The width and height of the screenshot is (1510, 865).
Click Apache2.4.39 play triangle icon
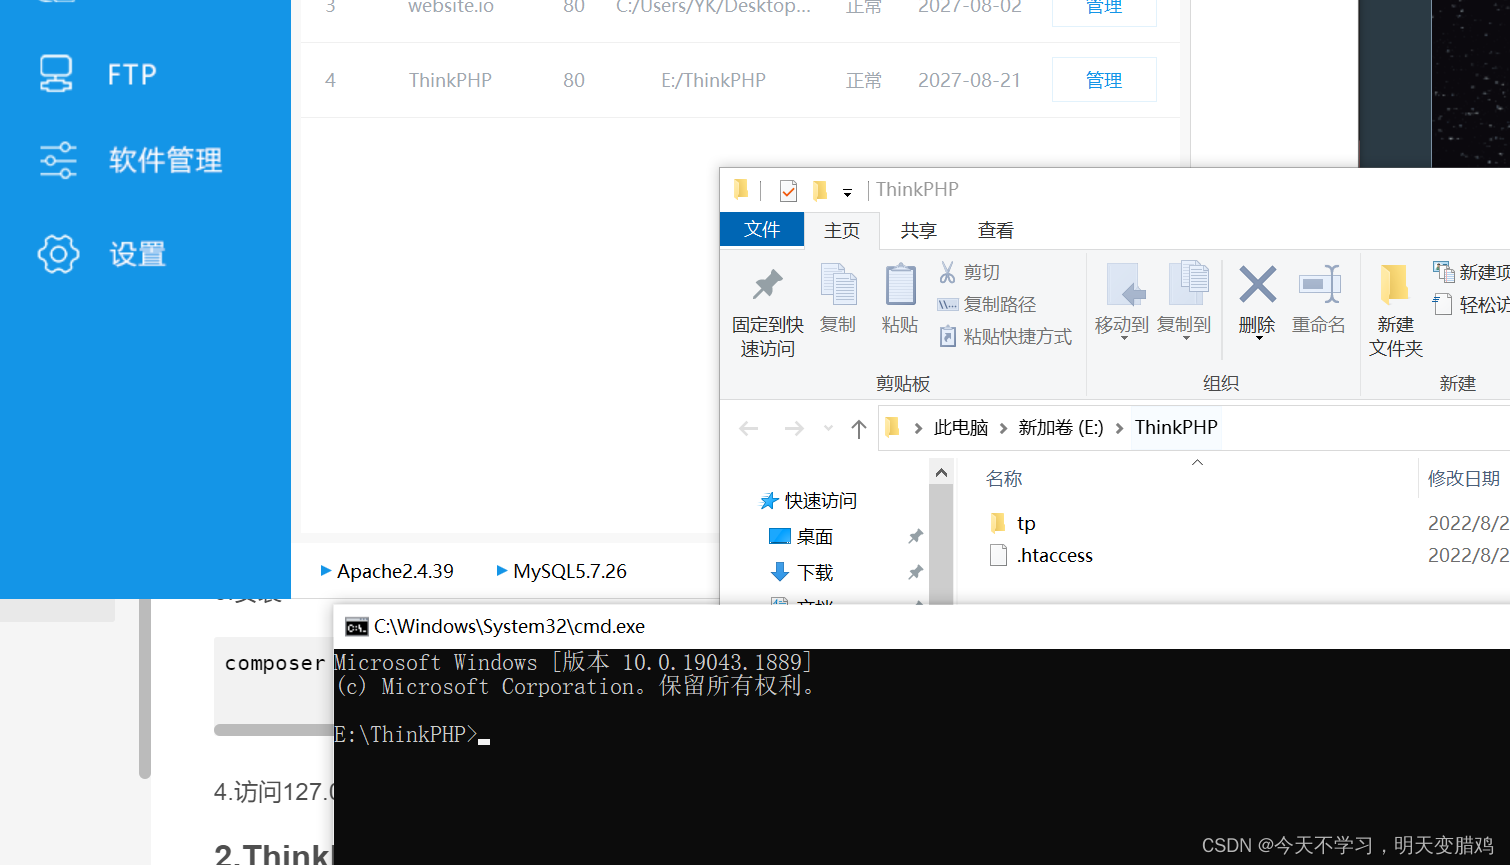(326, 571)
